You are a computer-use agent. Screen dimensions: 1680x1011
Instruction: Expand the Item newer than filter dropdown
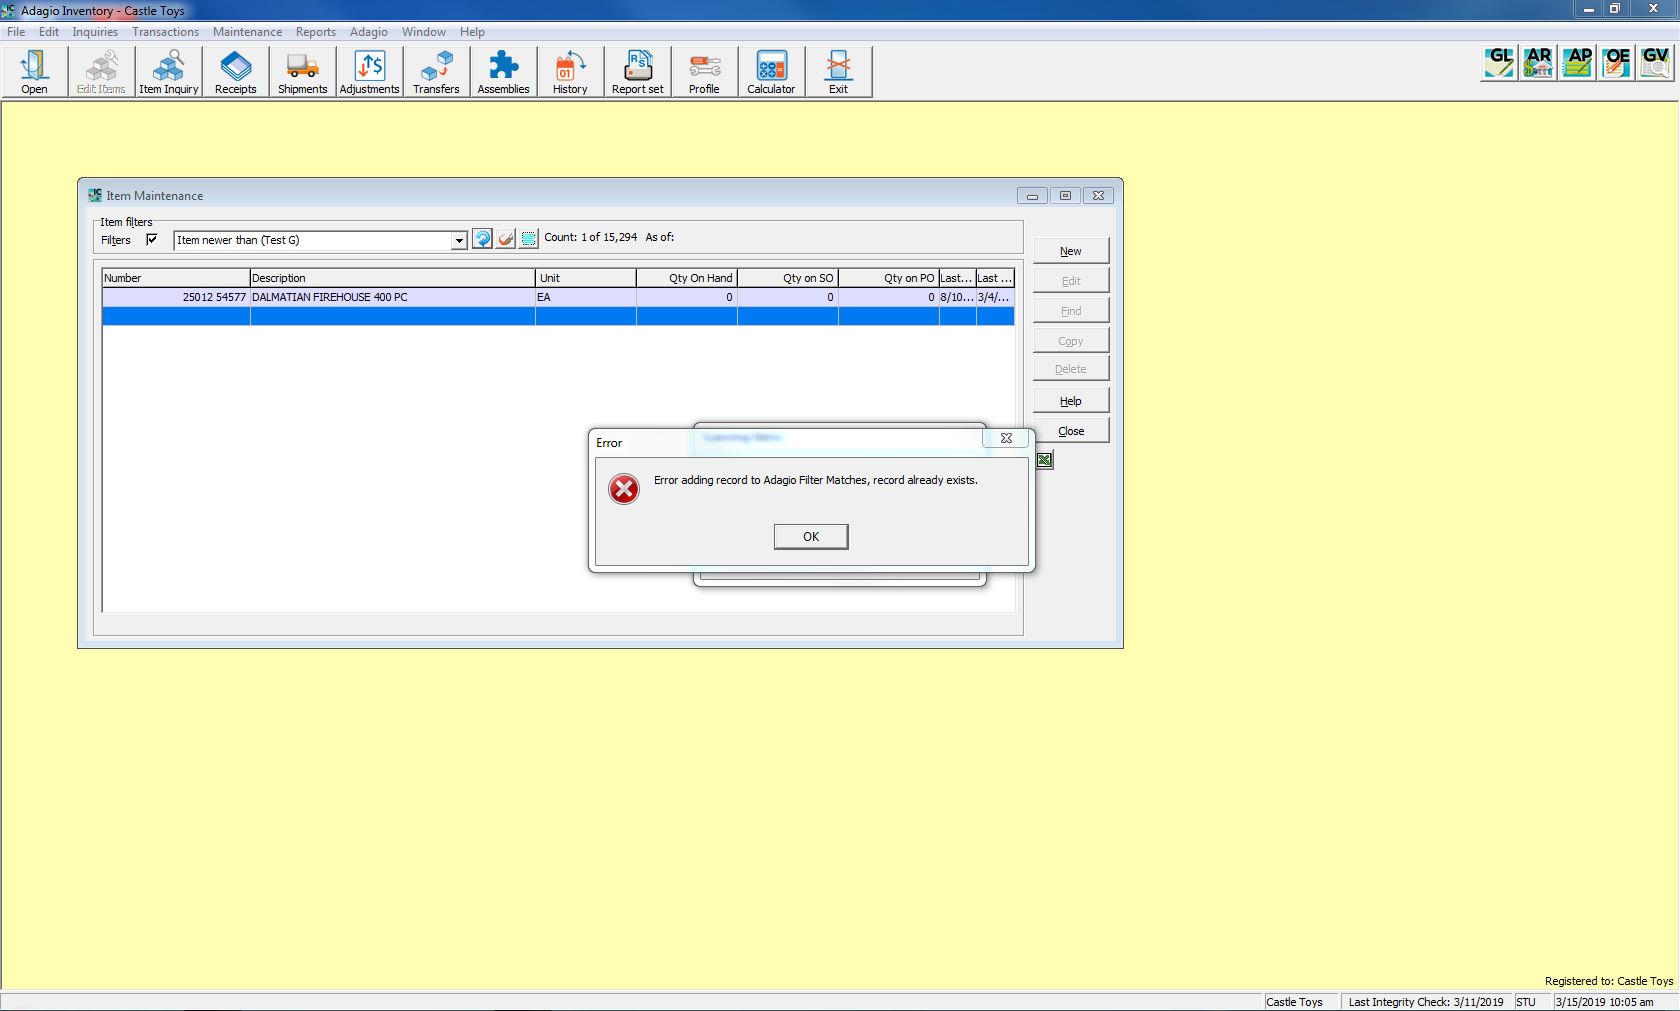pos(458,240)
